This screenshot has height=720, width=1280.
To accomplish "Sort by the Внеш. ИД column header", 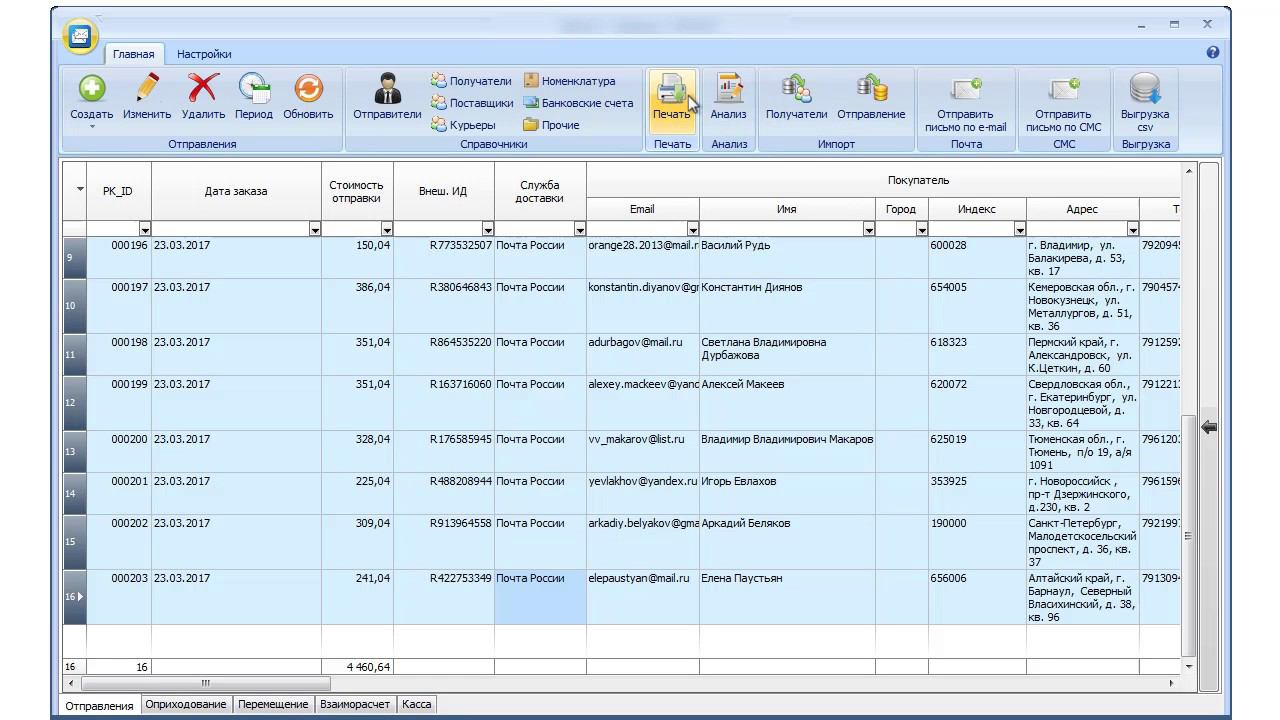I will click(x=444, y=191).
